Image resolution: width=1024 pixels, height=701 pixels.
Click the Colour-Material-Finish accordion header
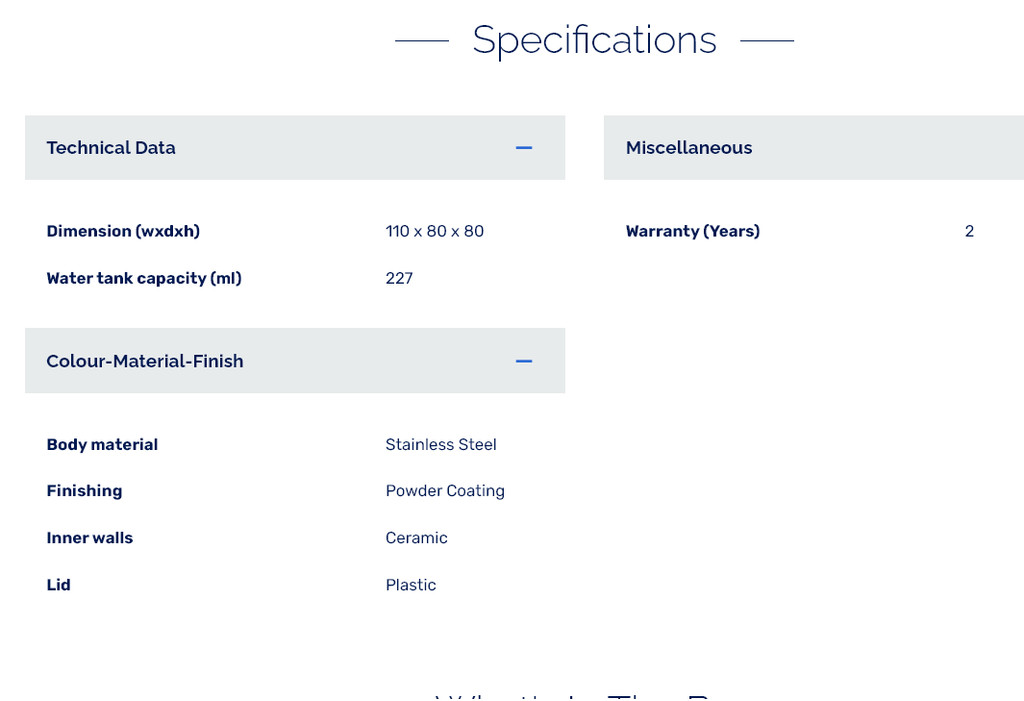click(x=145, y=361)
